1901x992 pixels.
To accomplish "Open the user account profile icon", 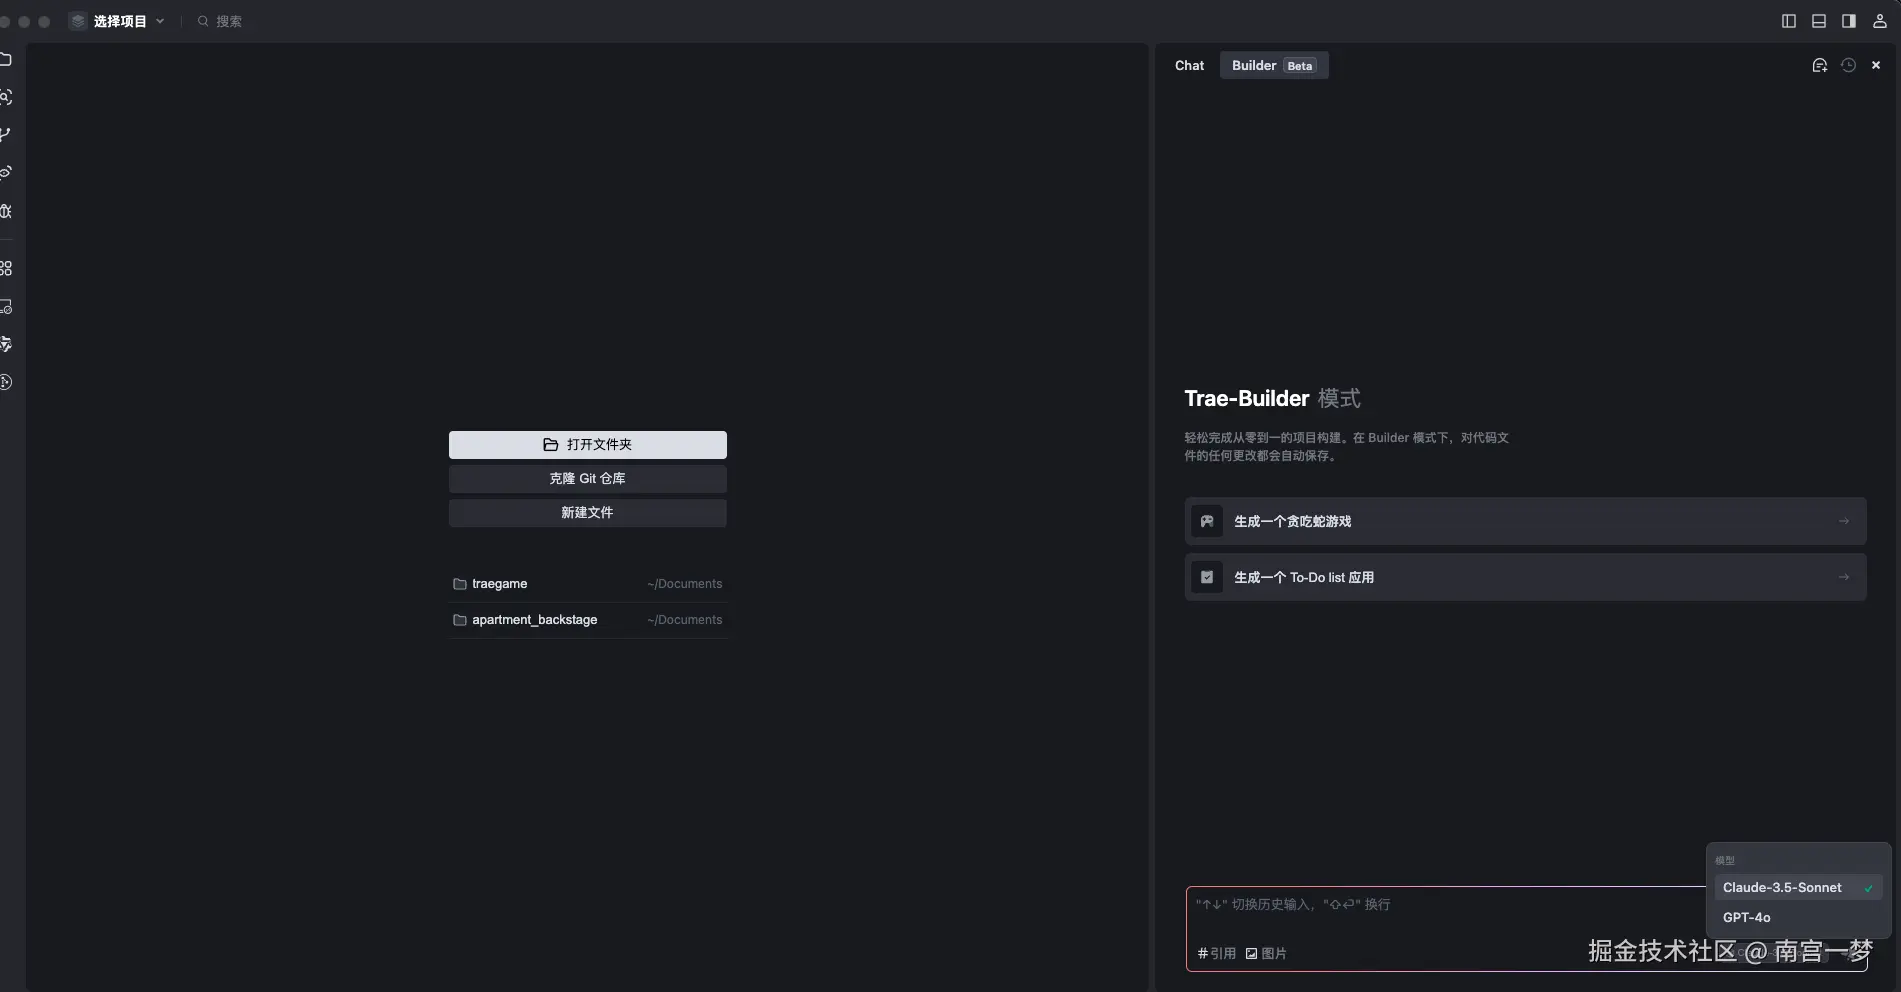I will coord(1879,21).
